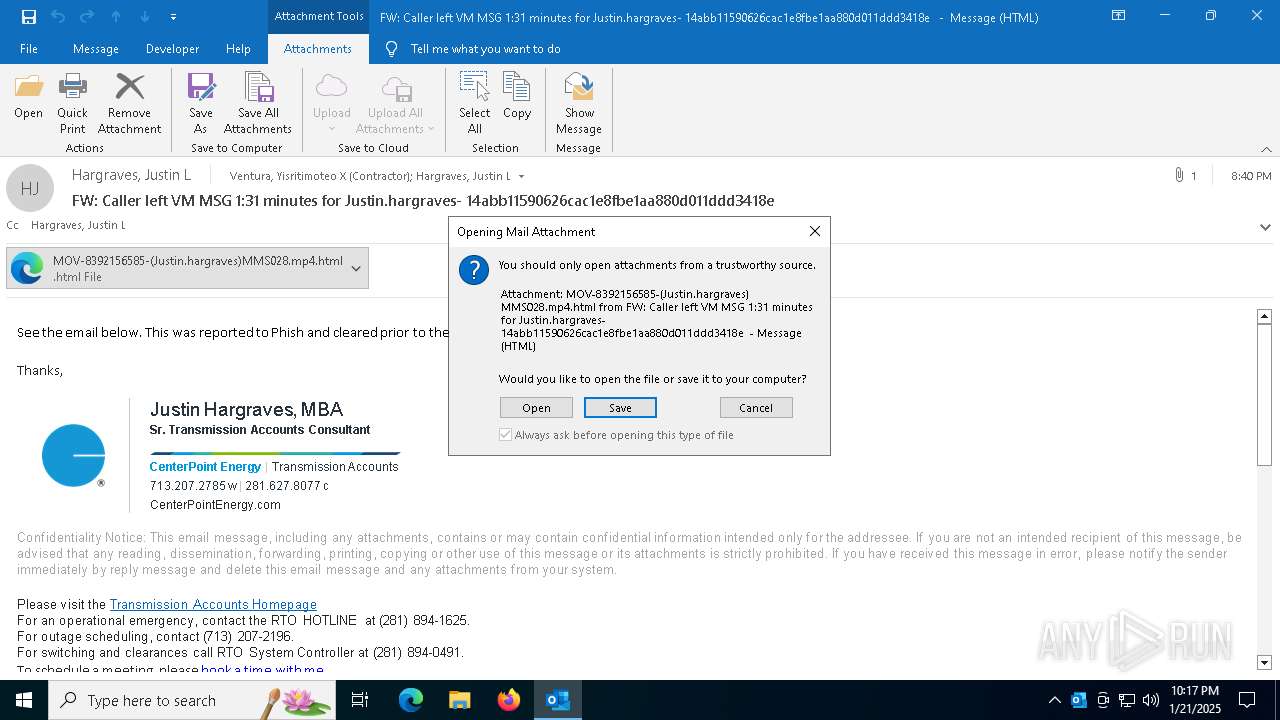Screen dimensions: 1280x720
Task: Click the message scrollbar up arrow
Action: point(1264,316)
